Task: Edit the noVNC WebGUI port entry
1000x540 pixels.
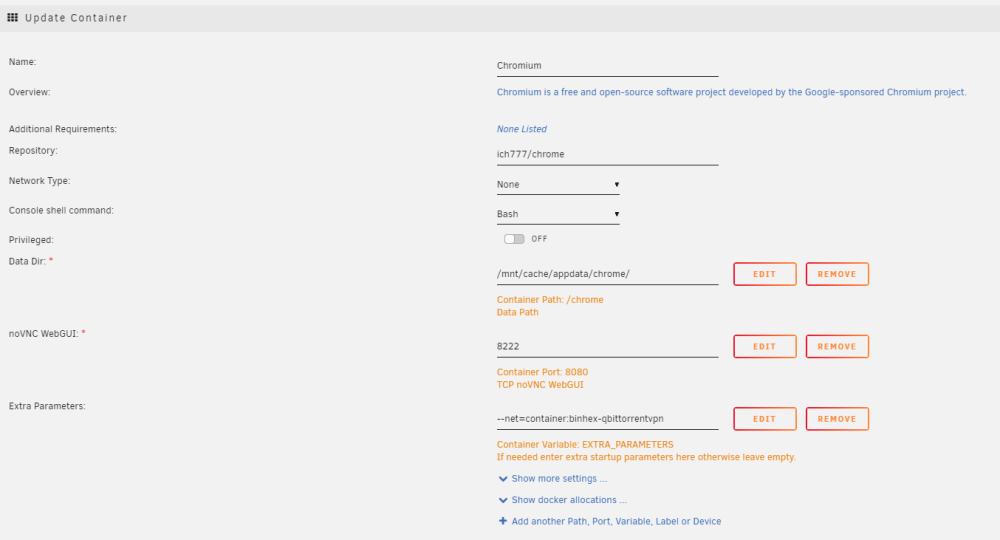Action: tap(765, 346)
